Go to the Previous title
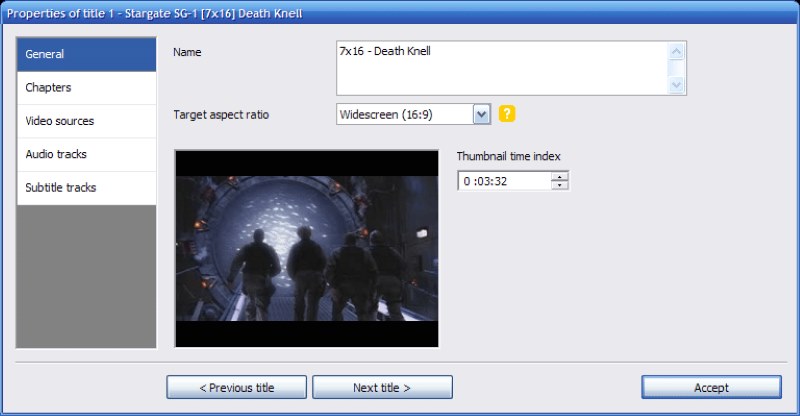This screenshot has height=416, width=800. point(237,387)
